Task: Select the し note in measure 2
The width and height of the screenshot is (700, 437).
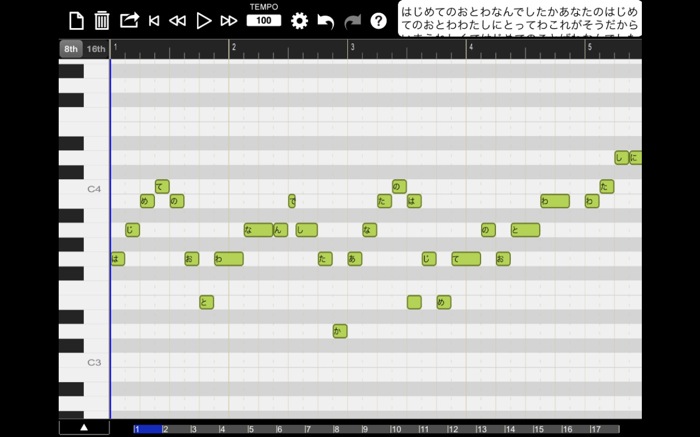Action: [x=307, y=230]
